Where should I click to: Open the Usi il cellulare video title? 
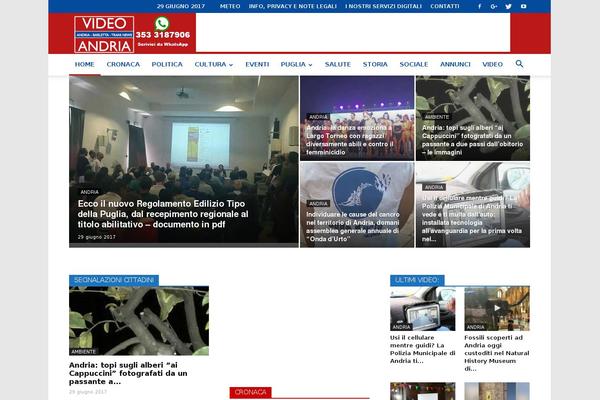422,349
